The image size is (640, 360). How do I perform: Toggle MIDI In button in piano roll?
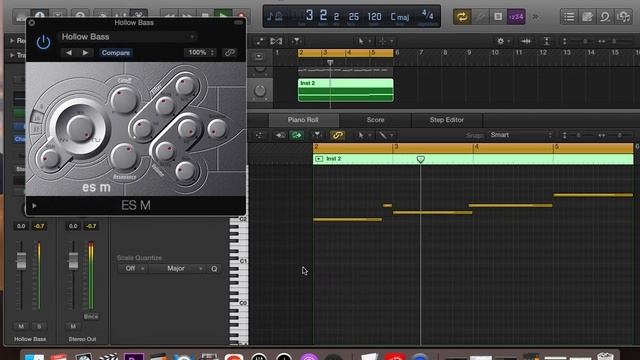point(280,135)
